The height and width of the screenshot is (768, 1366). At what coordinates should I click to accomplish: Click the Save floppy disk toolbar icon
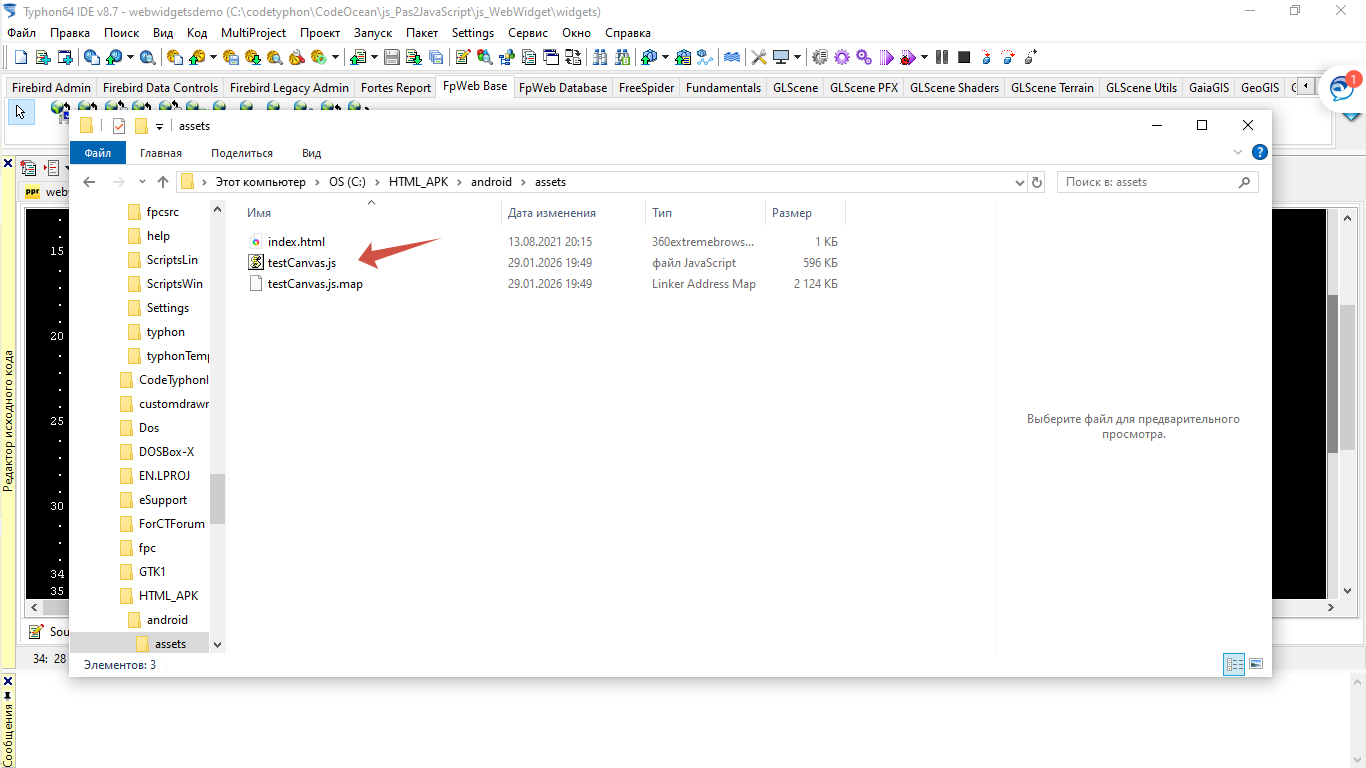[x=392, y=57]
